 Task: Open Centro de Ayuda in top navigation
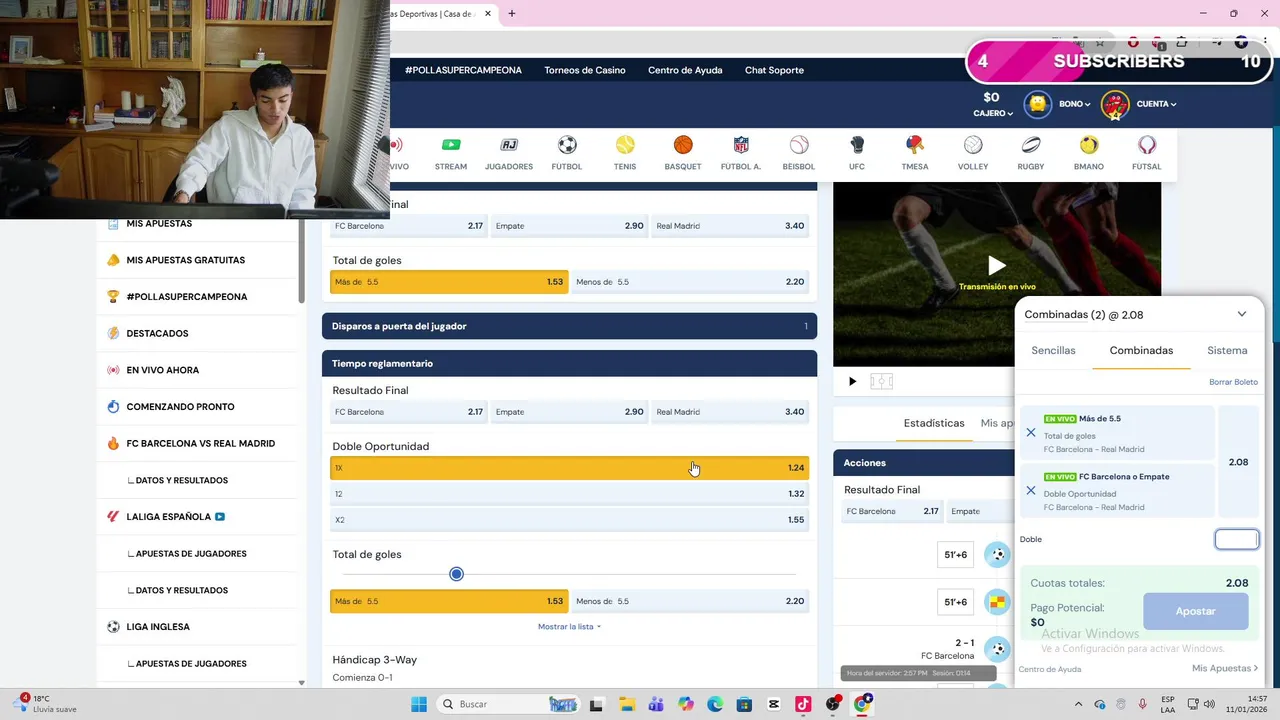[x=685, y=70]
